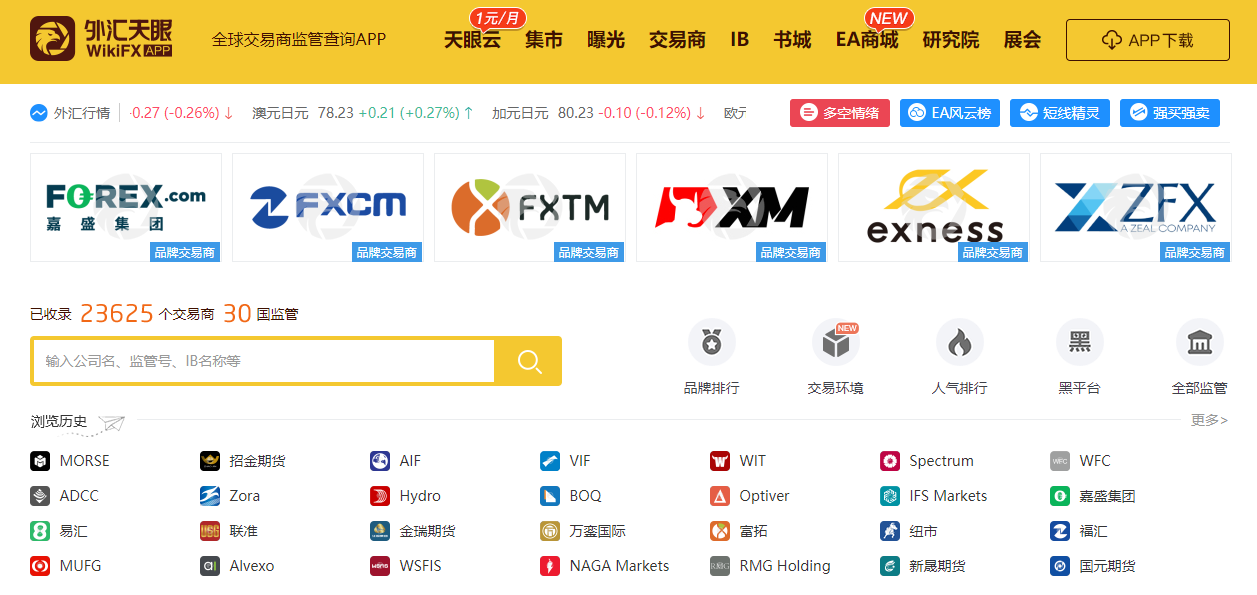Open the 展会 menu item
Viewport: 1257px width, 595px height.
click(x=1023, y=40)
